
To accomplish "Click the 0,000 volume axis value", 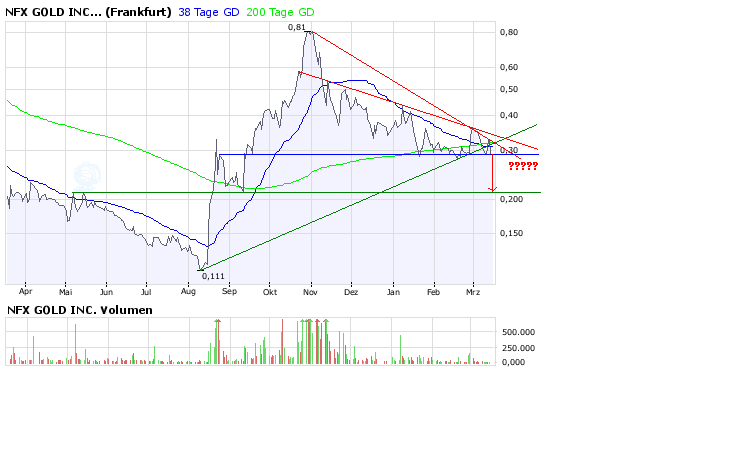I will coord(513,362).
